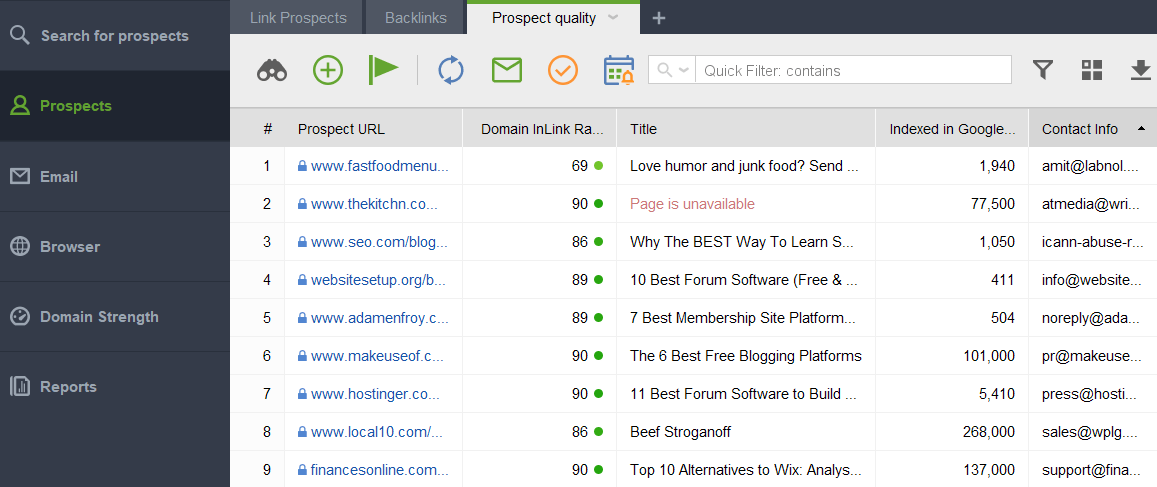Click the binoculars search prospects icon
The image size is (1157, 487).
point(272,71)
